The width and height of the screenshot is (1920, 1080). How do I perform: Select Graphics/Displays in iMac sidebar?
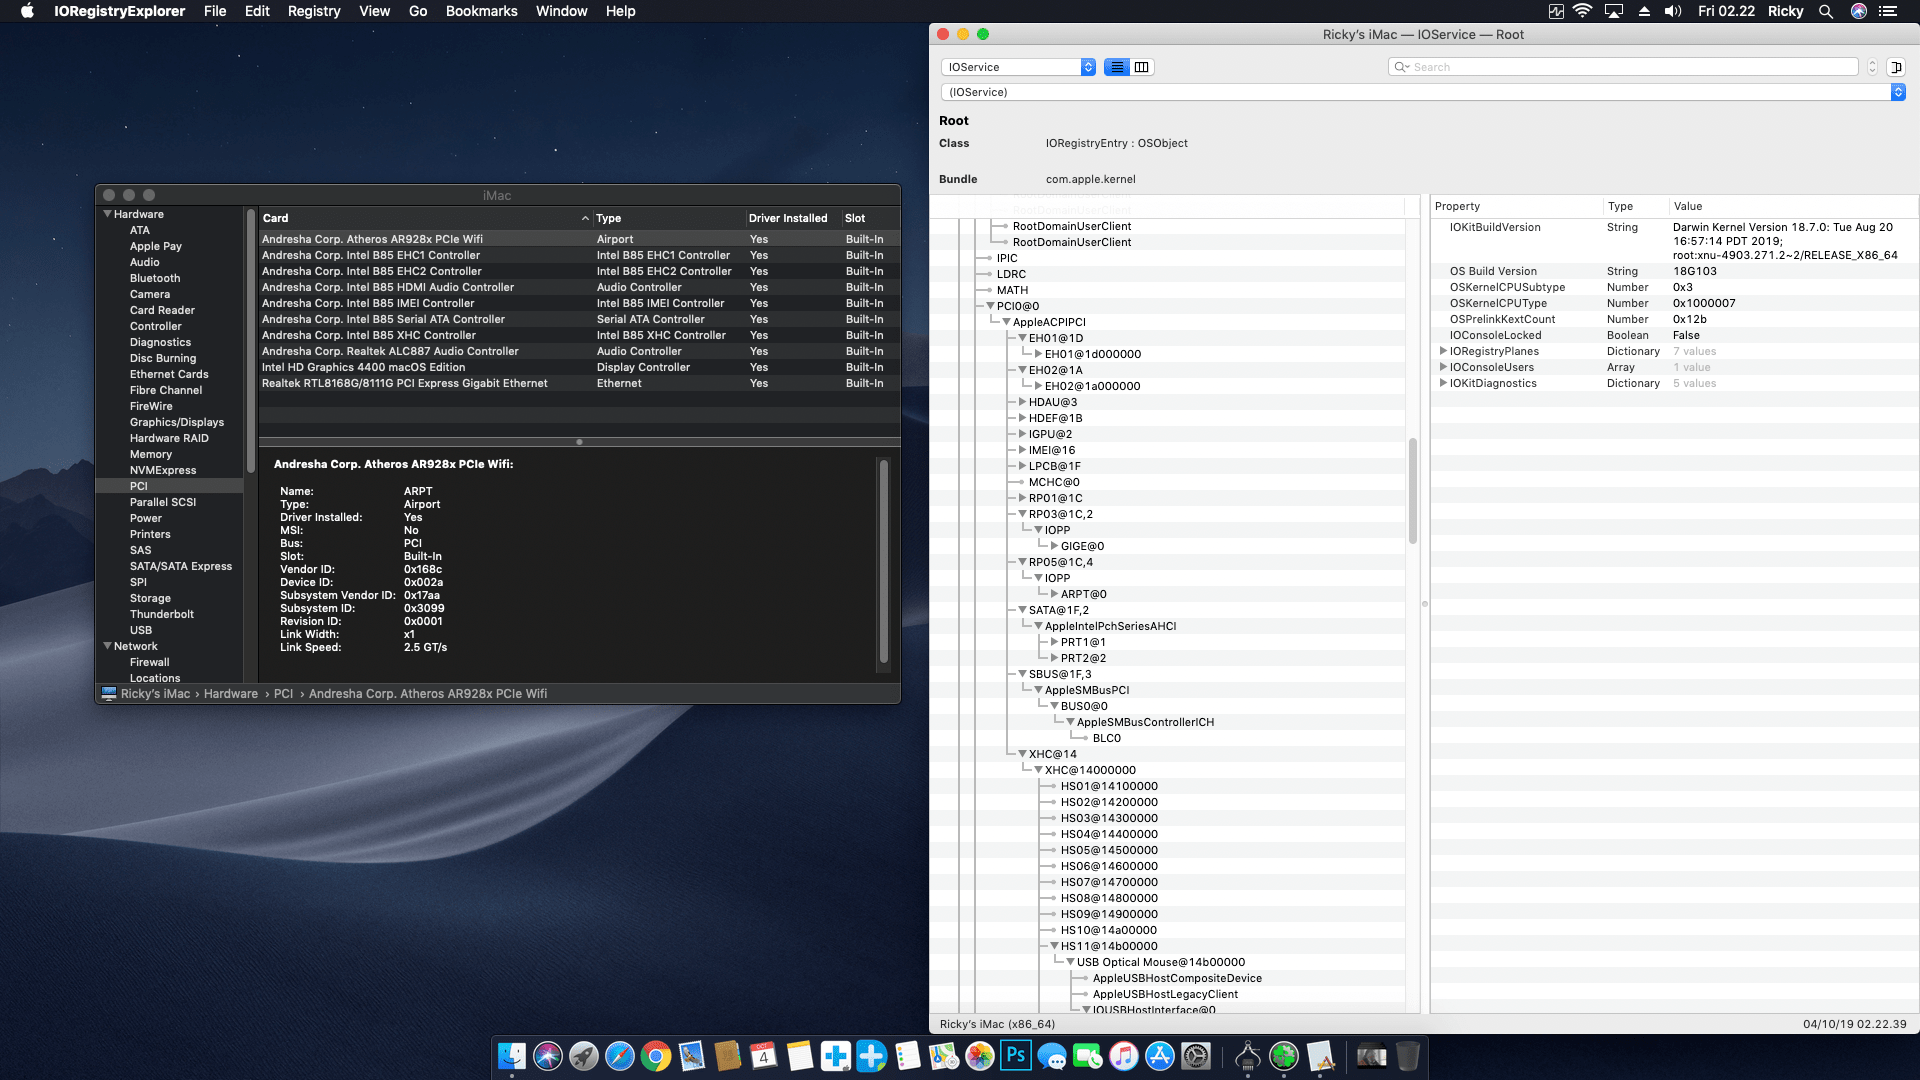(x=177, y=422)
